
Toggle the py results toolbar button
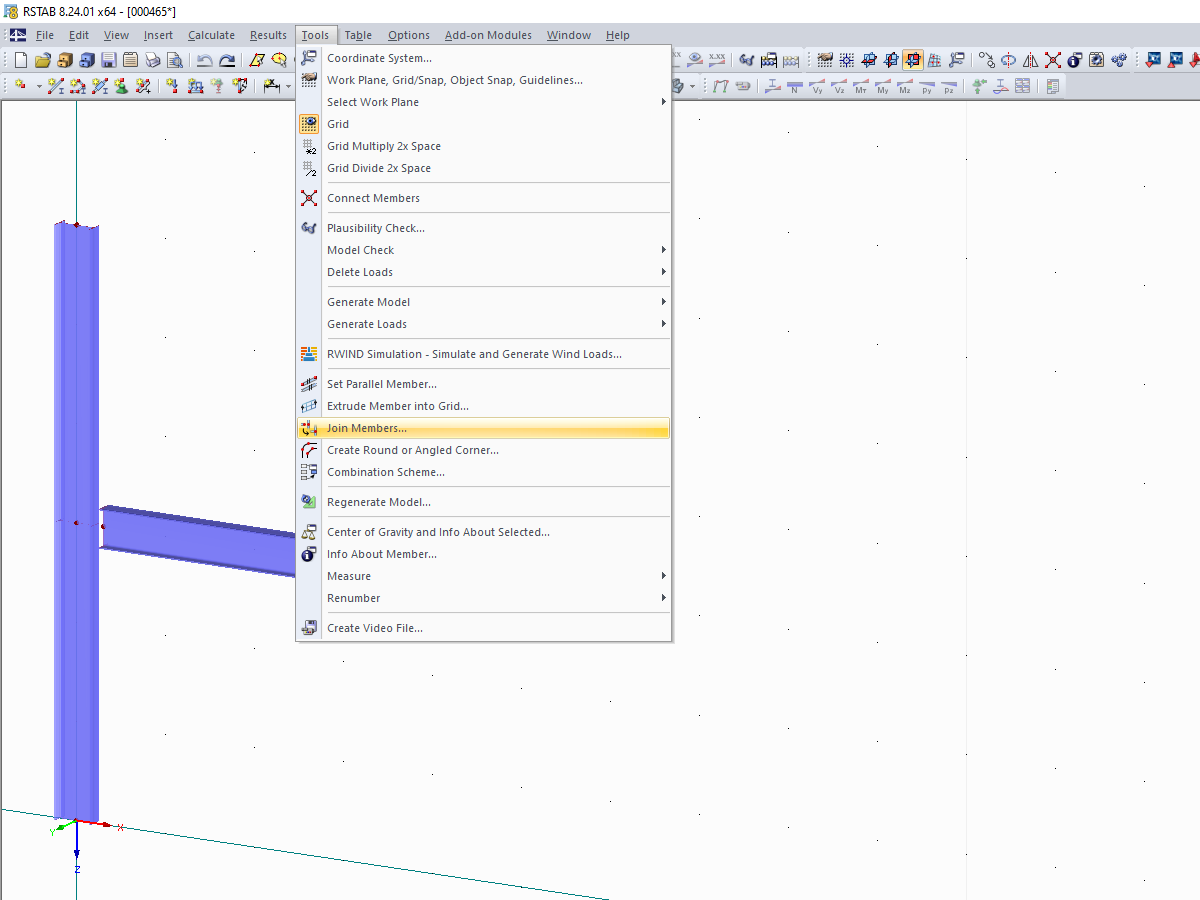click(927, 86)
